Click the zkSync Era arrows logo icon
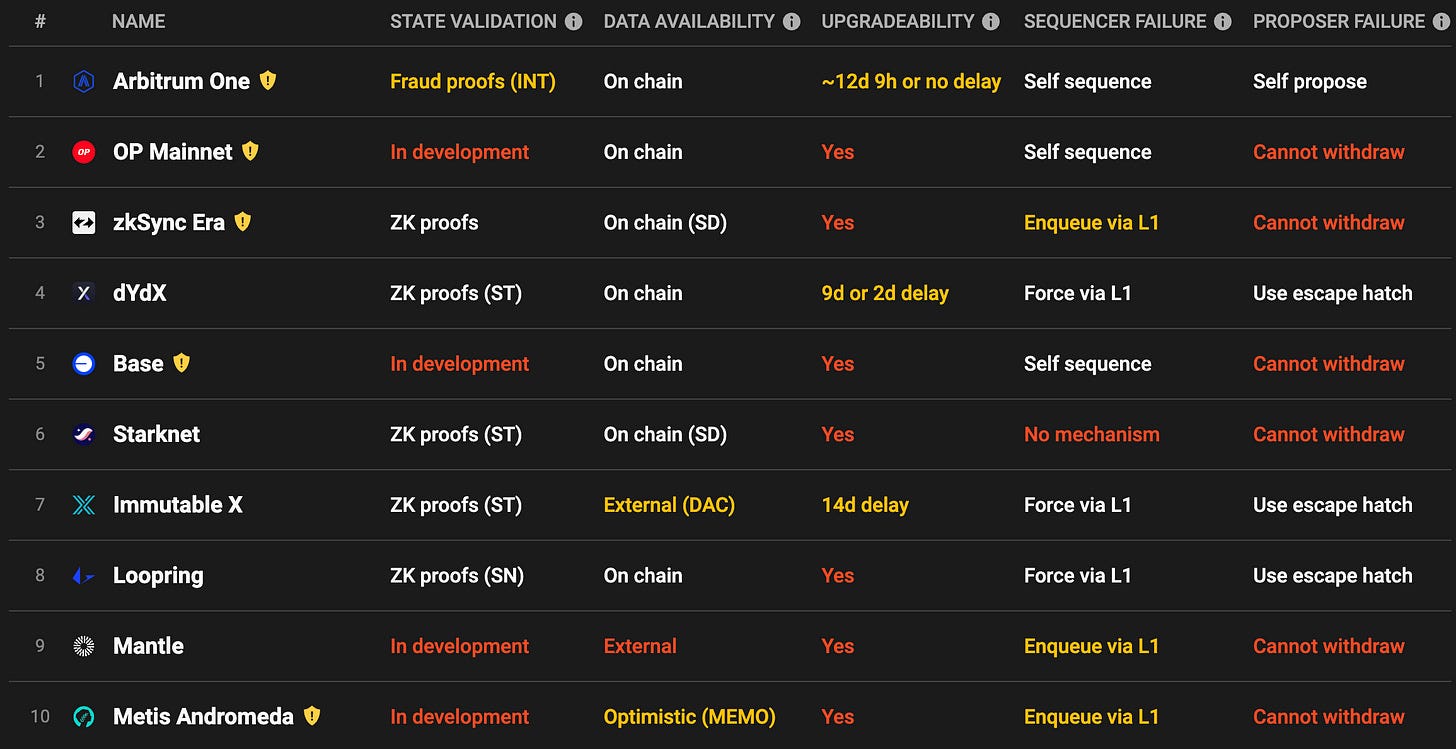The image size is (1456, 749). coord(84,223)
